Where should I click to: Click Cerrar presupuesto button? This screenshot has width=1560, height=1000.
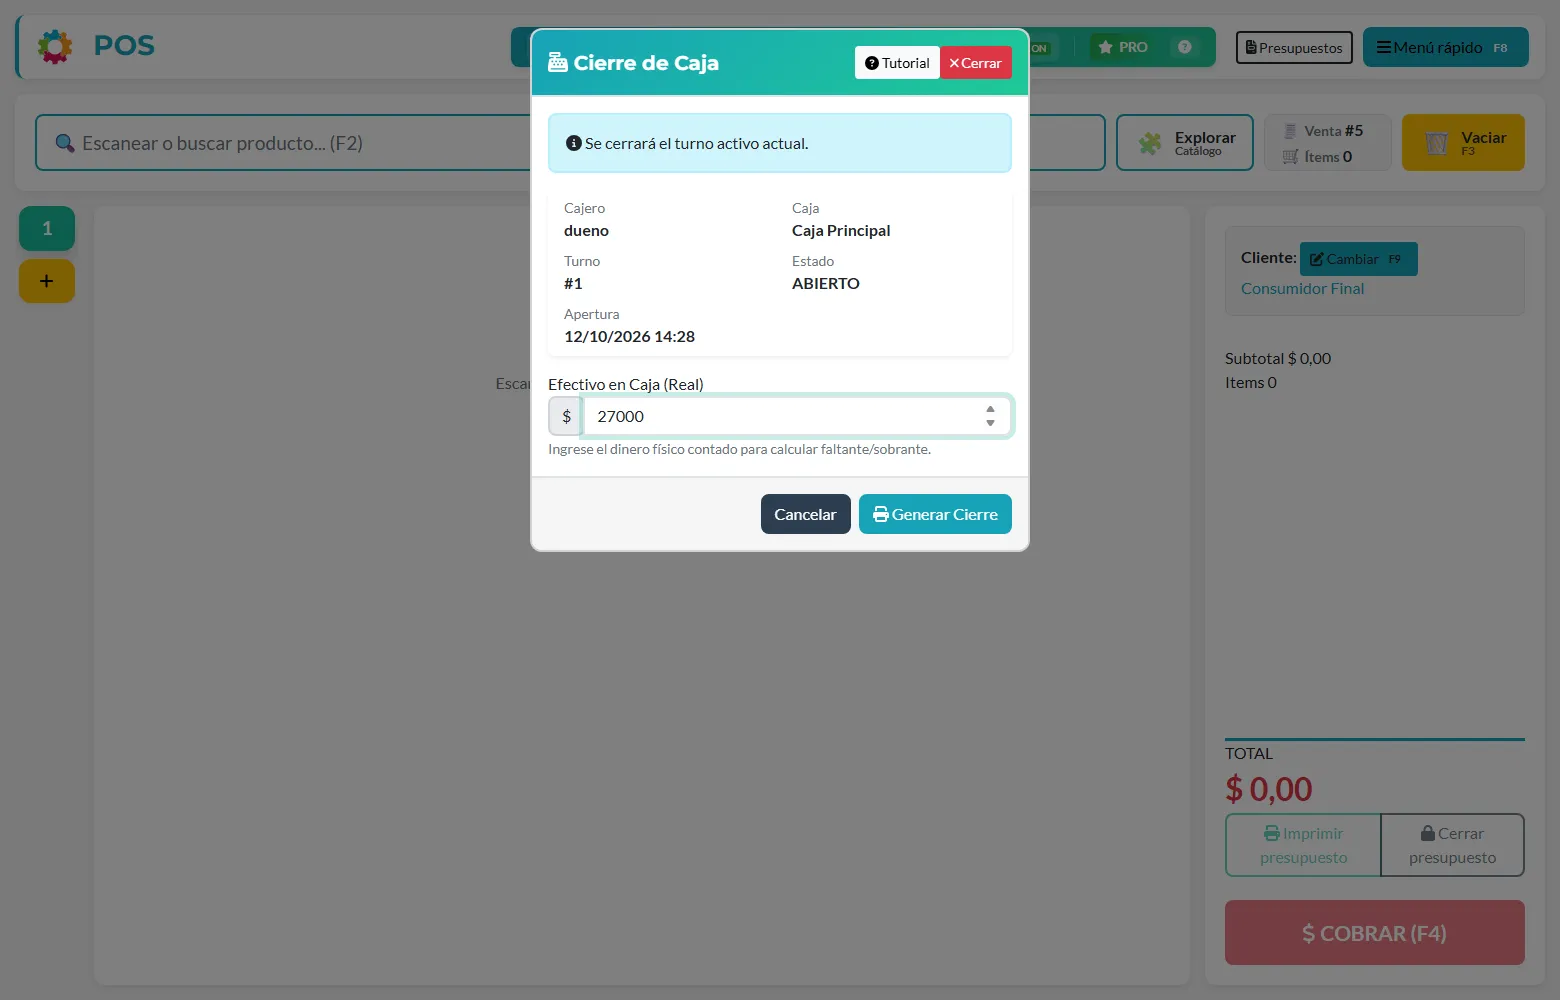[x=1452, y=845]
